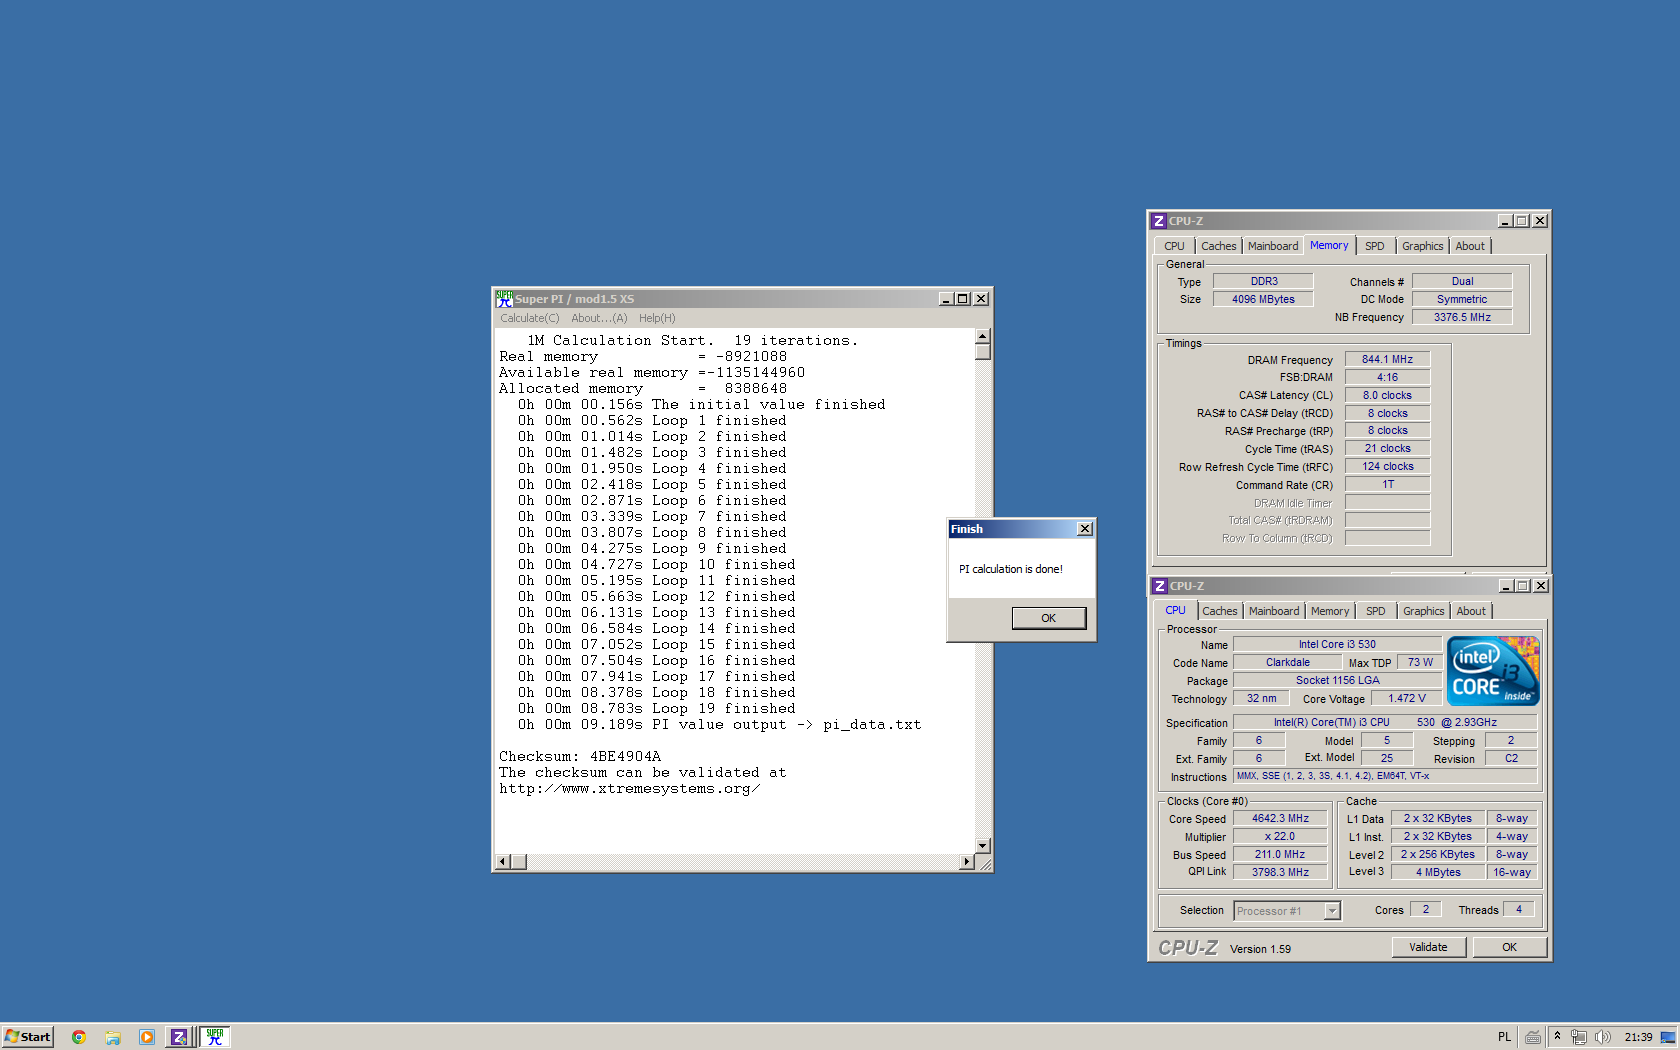Select Memory tab in upper CPU-Z window

tap(1329, 245)
